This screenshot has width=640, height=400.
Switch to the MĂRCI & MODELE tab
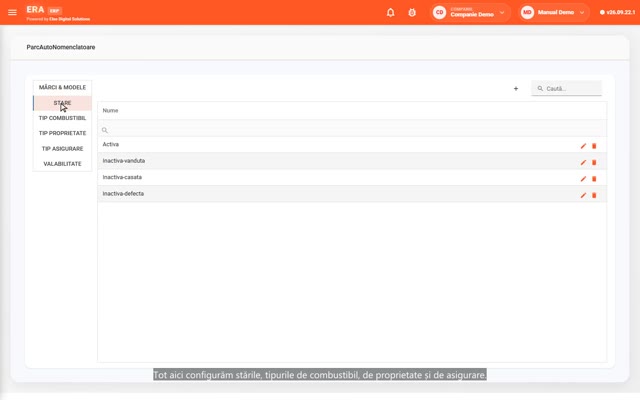(62, 87)
